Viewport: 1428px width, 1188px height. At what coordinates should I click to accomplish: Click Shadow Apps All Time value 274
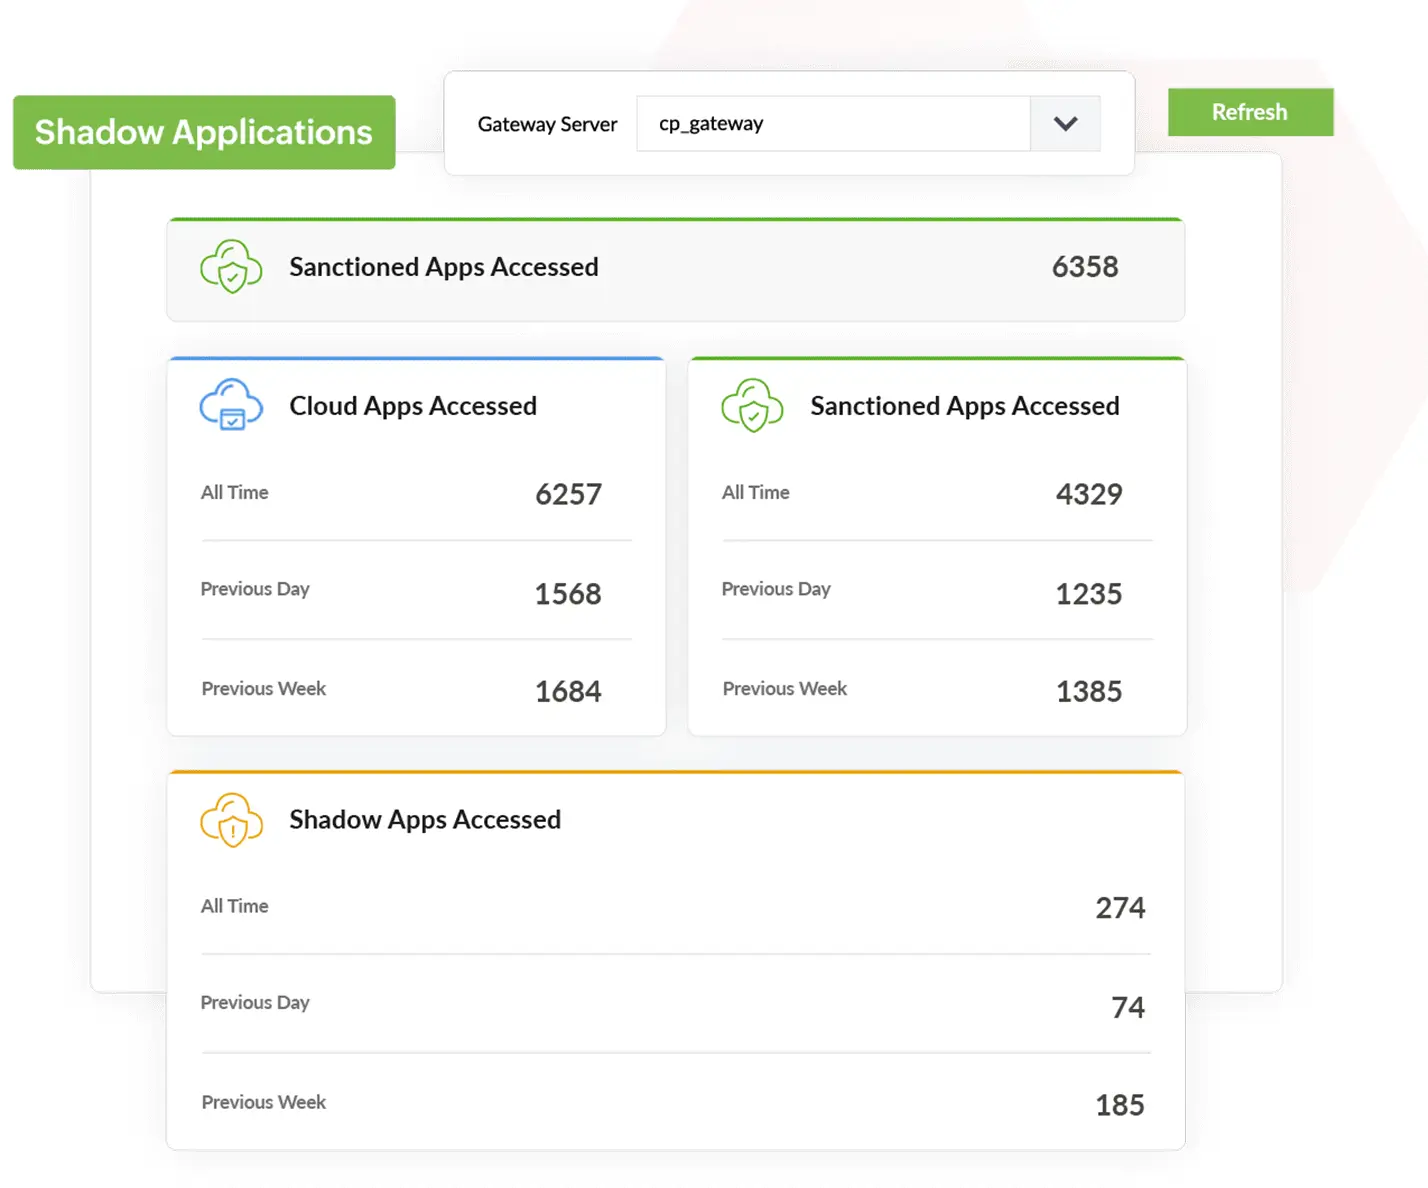1120,908
